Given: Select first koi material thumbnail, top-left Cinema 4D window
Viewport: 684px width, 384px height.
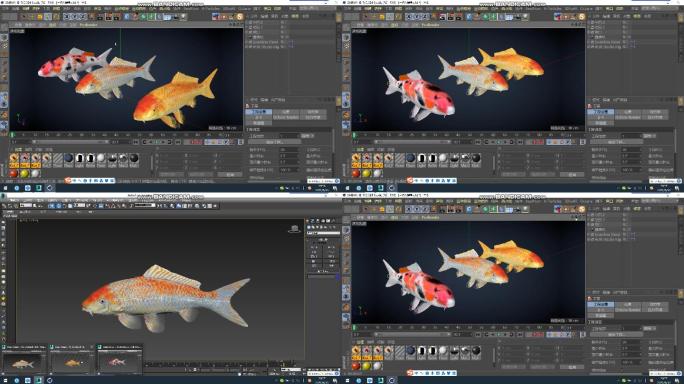Looking at the screenshot, I should [x=14, y=160].
